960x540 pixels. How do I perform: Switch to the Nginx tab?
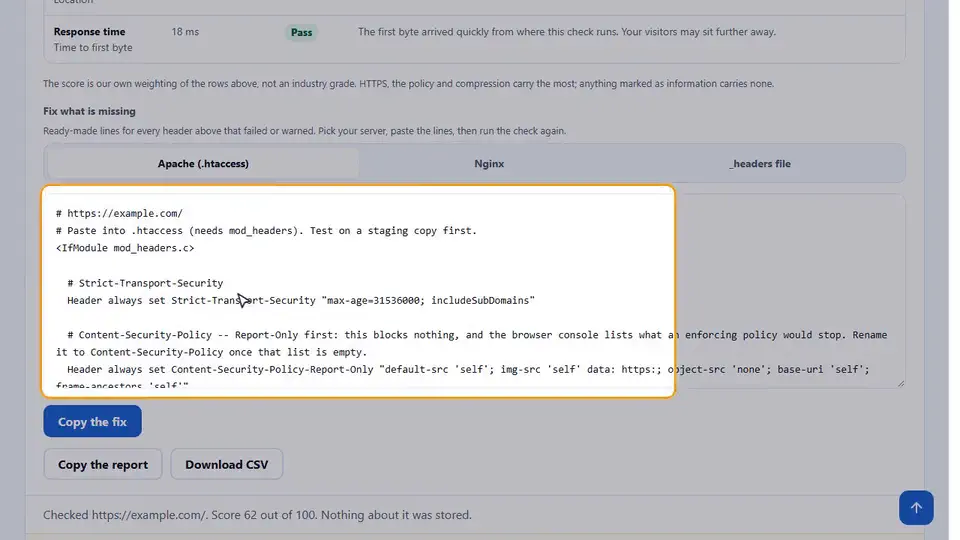click(x=489, y=163)
